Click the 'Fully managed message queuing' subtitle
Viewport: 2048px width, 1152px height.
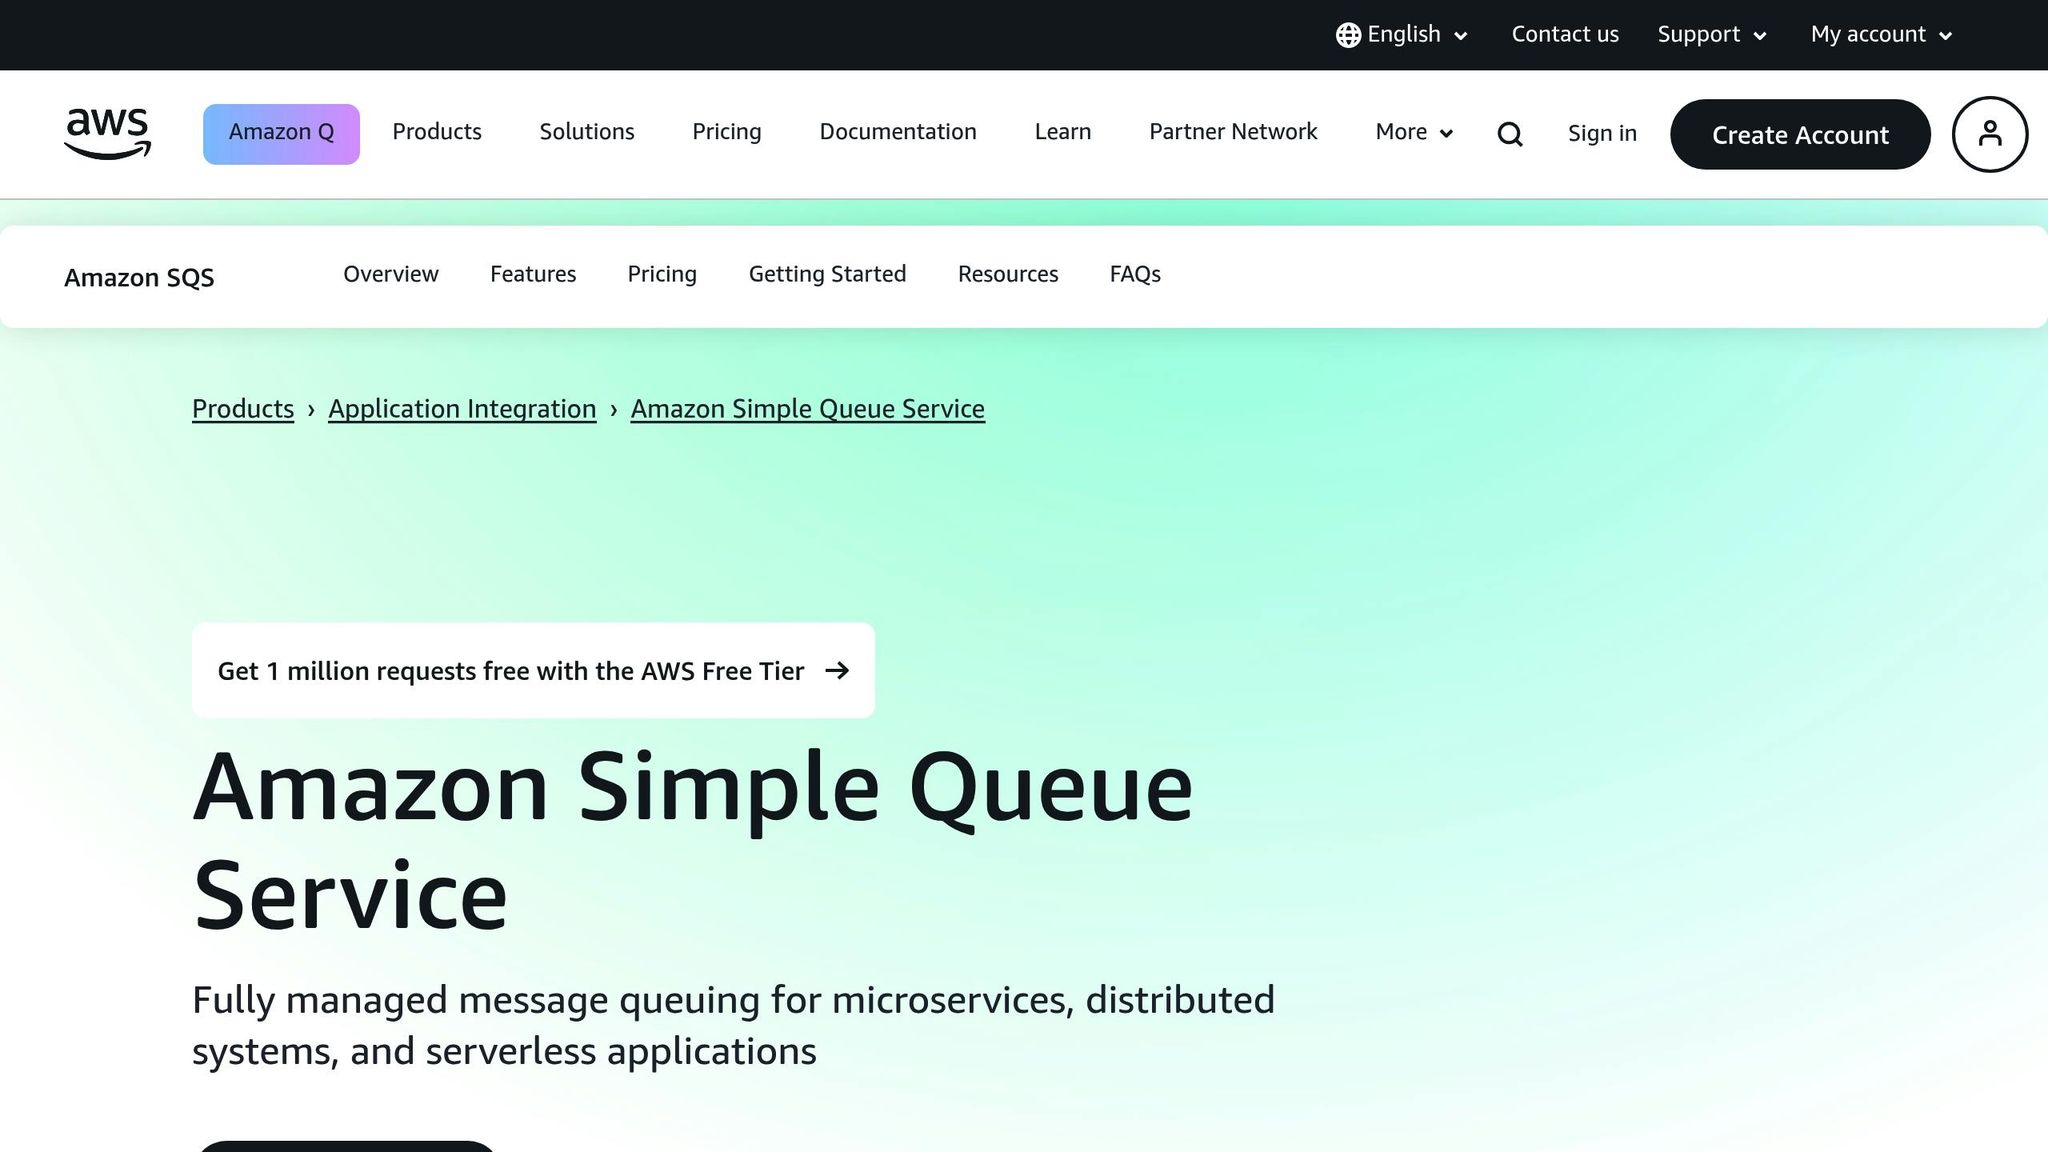point(733,1025)
